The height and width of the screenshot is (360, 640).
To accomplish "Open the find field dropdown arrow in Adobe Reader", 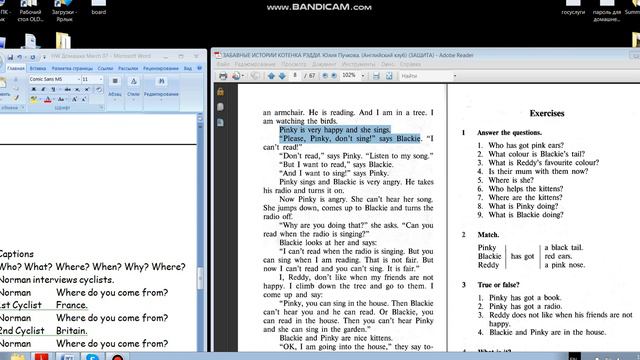I will (455, 76).
